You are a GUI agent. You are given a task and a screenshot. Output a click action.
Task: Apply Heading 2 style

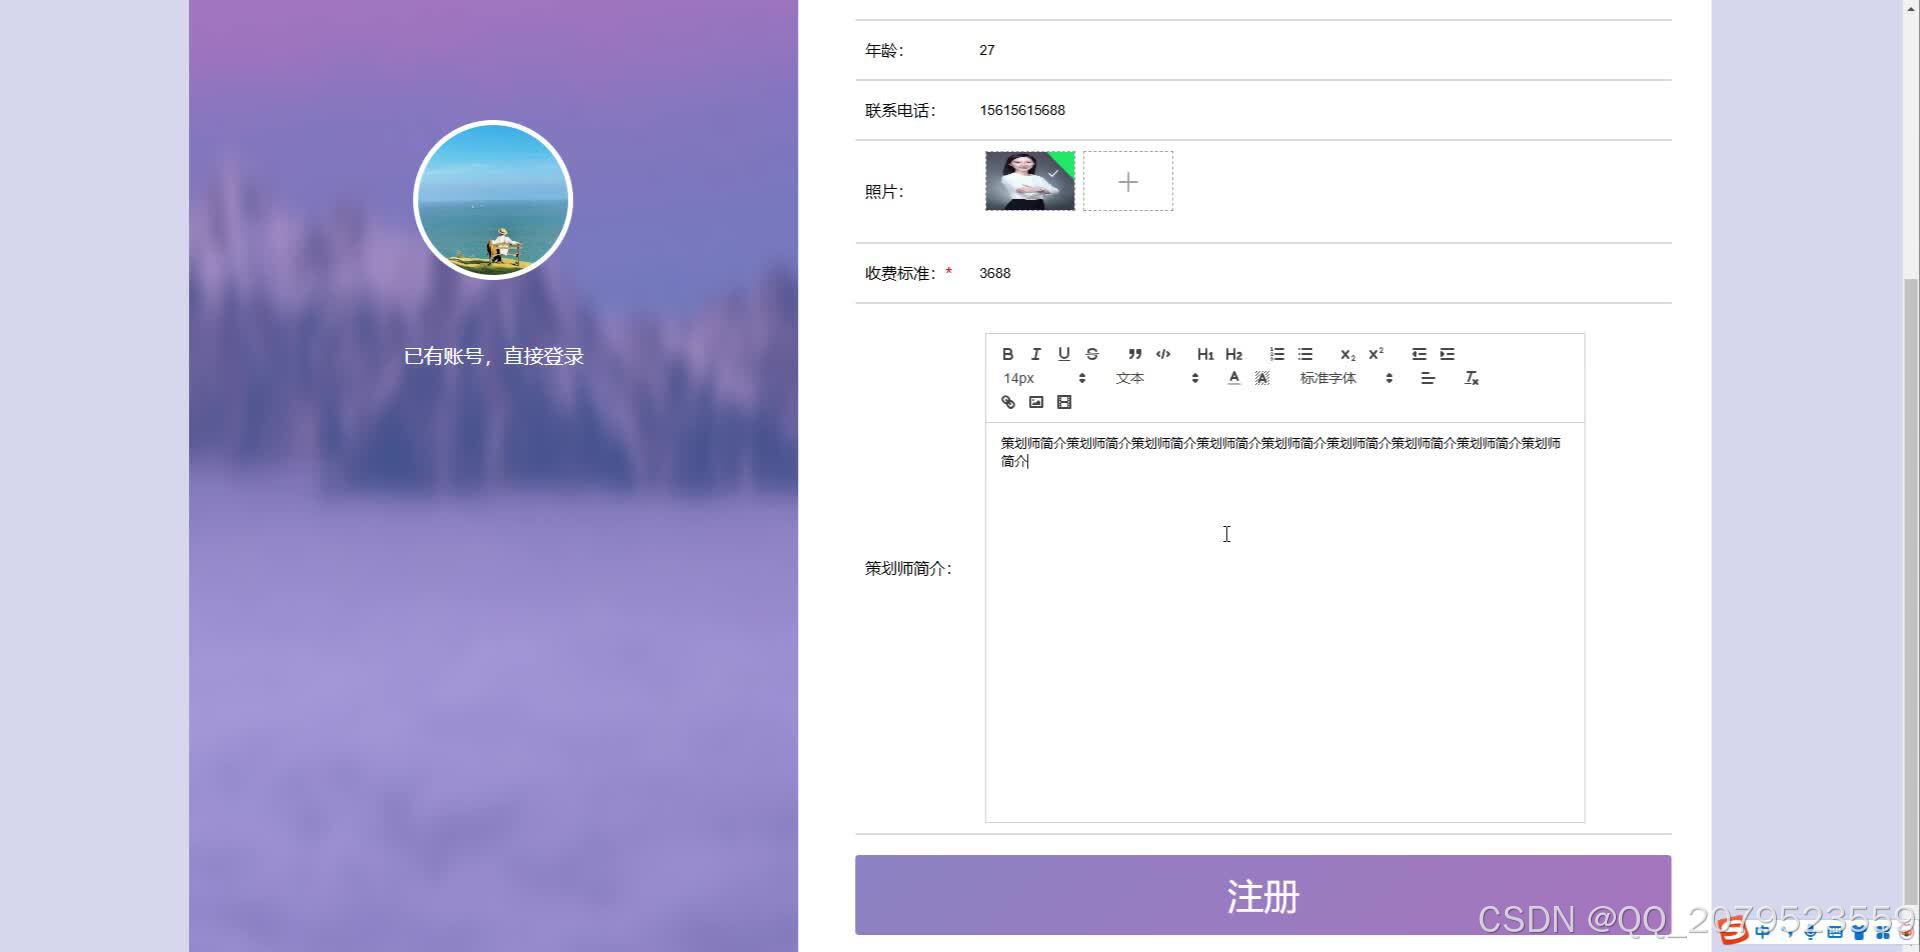click(1234, 354)
